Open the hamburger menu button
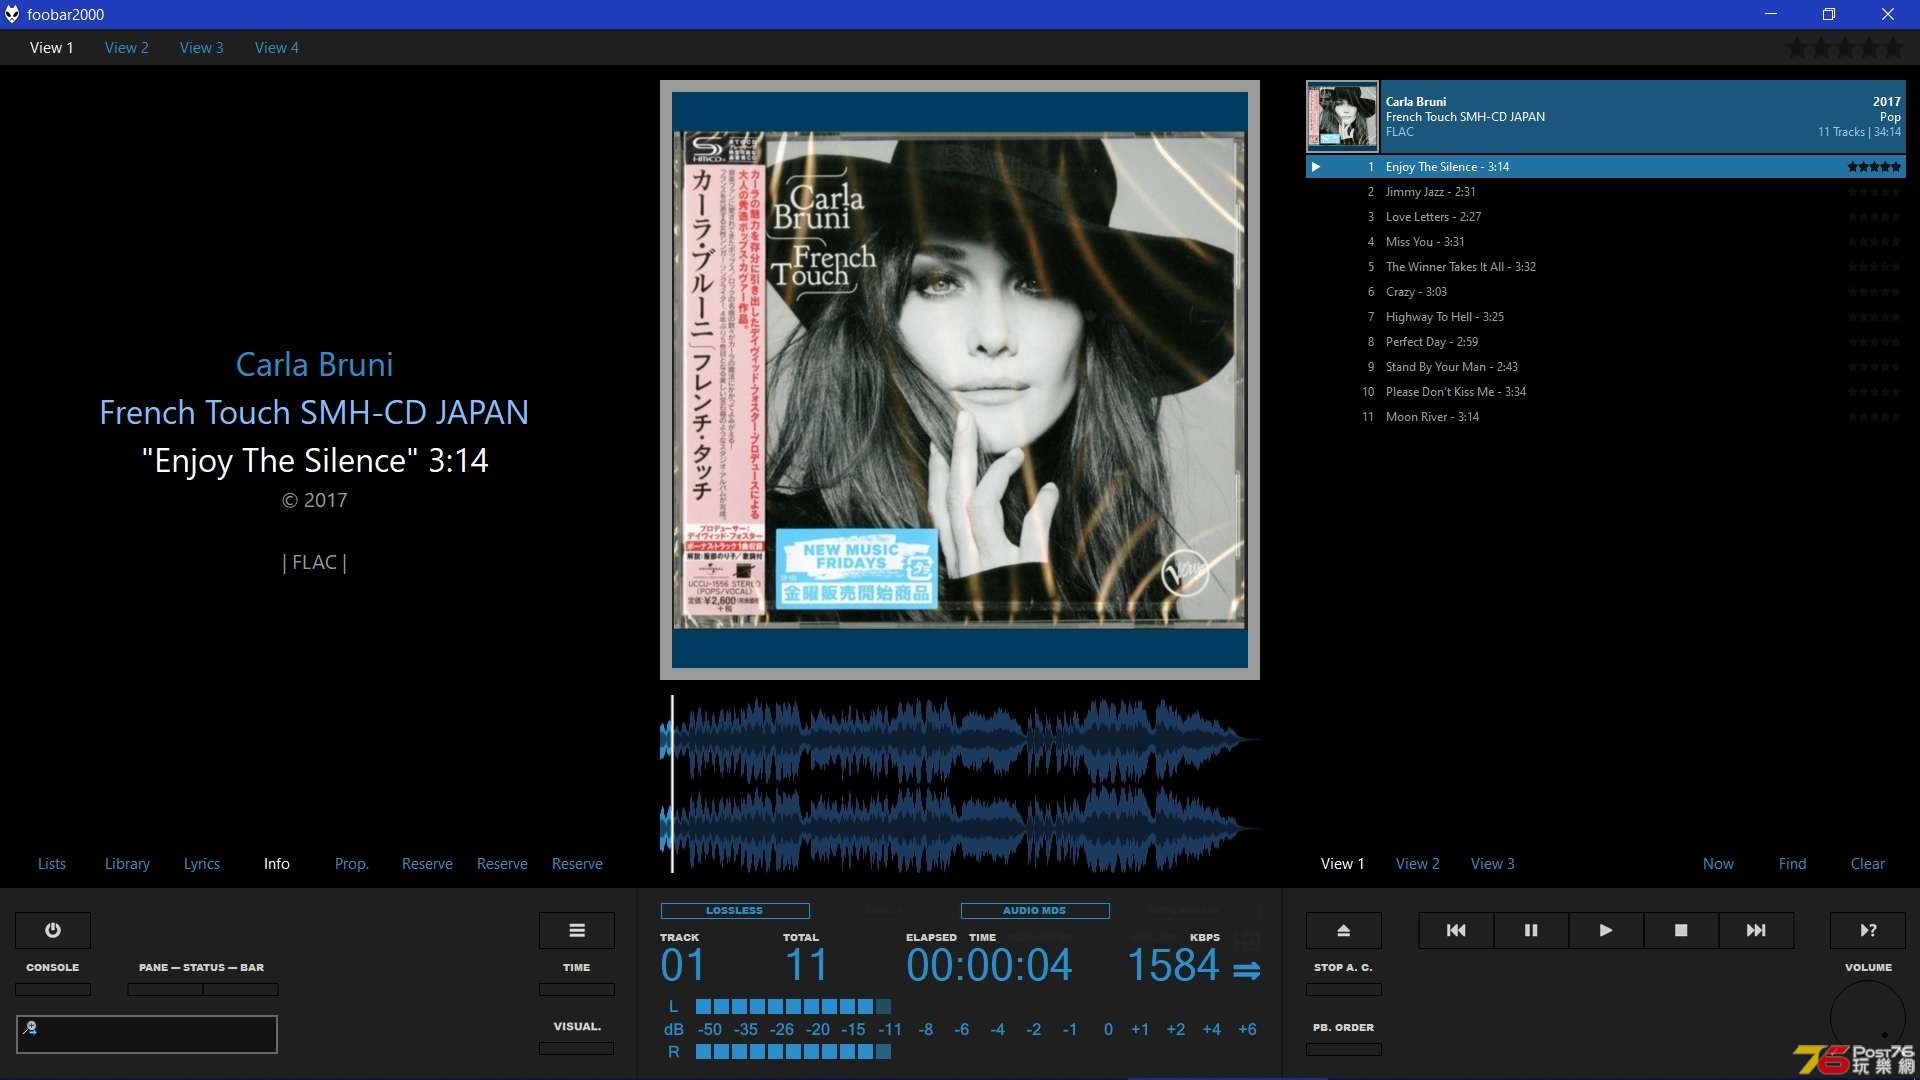 point(577,930)
